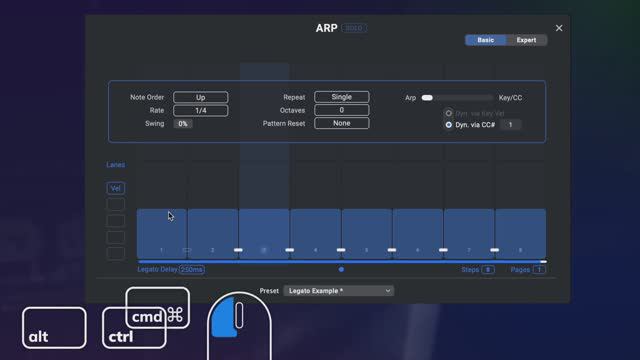640x360 pixels.
Task: Switch to the Expert tab
Action: [x=526, y=40]
